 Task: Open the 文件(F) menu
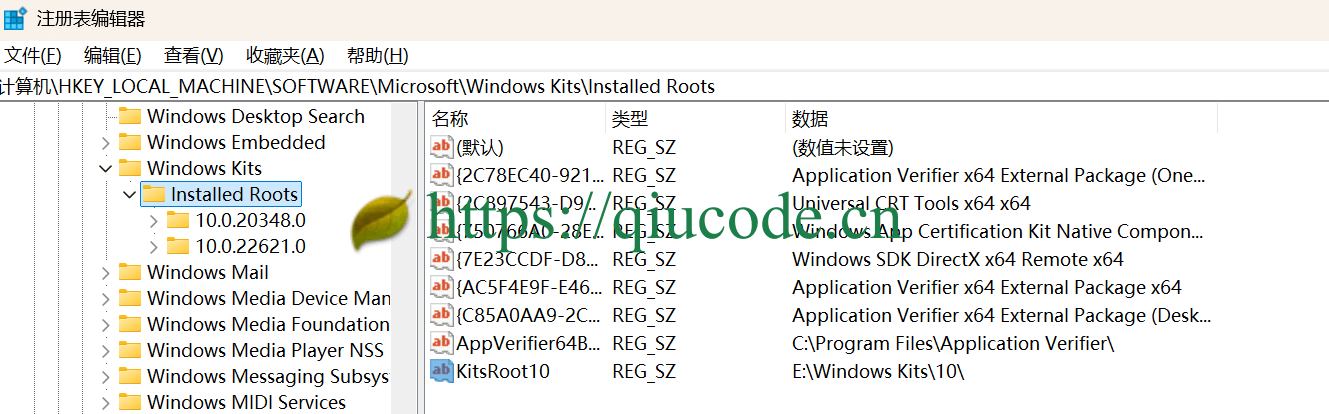tap(33, 56)
